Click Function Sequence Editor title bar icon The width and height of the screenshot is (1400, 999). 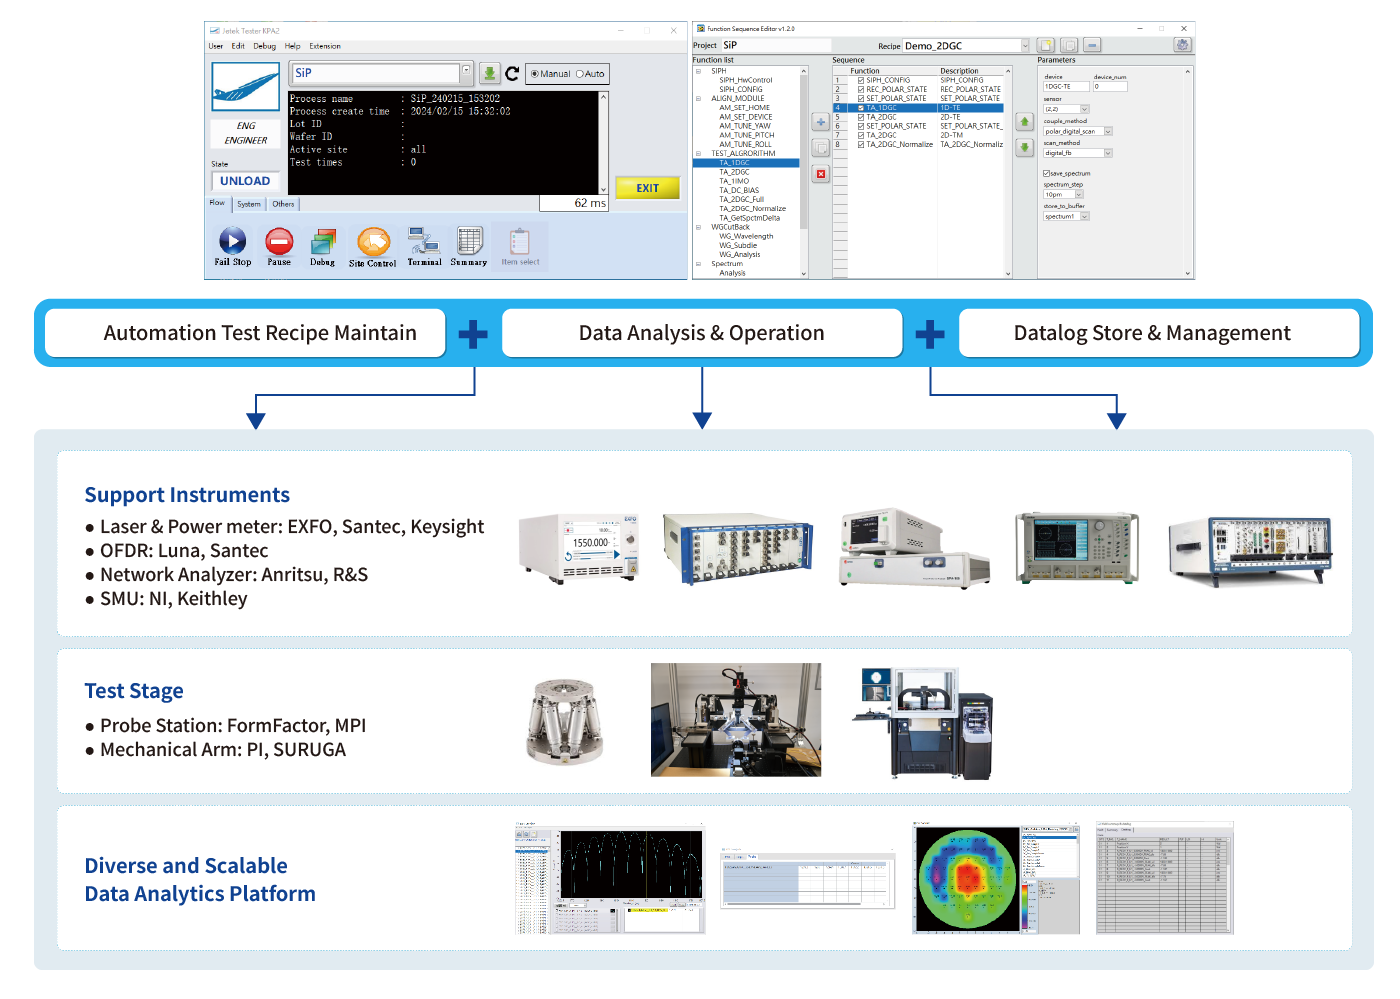click(701, 29)
